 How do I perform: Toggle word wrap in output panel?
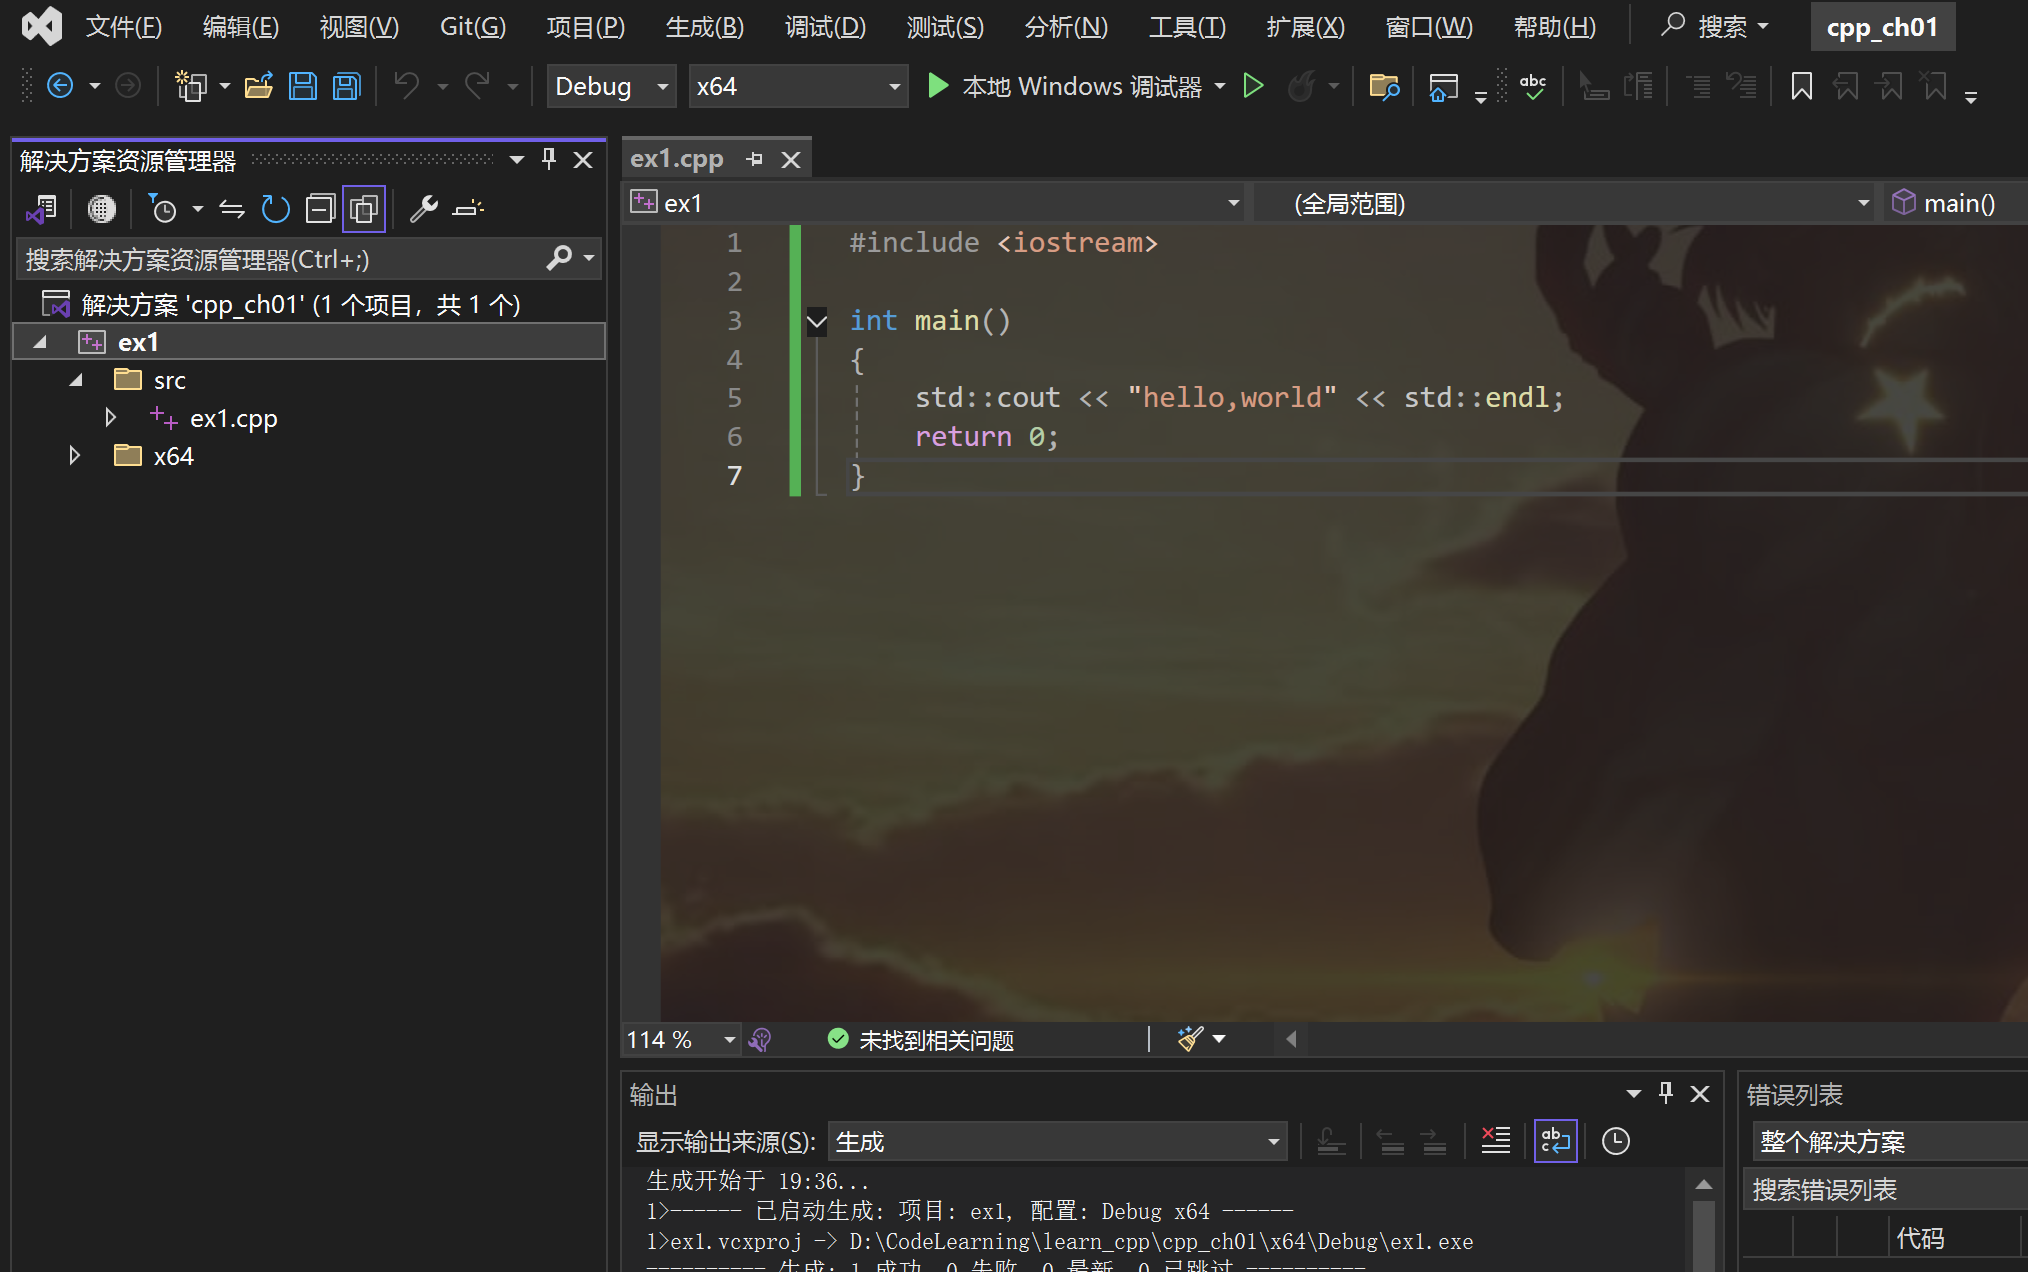pos(1555,1141)
